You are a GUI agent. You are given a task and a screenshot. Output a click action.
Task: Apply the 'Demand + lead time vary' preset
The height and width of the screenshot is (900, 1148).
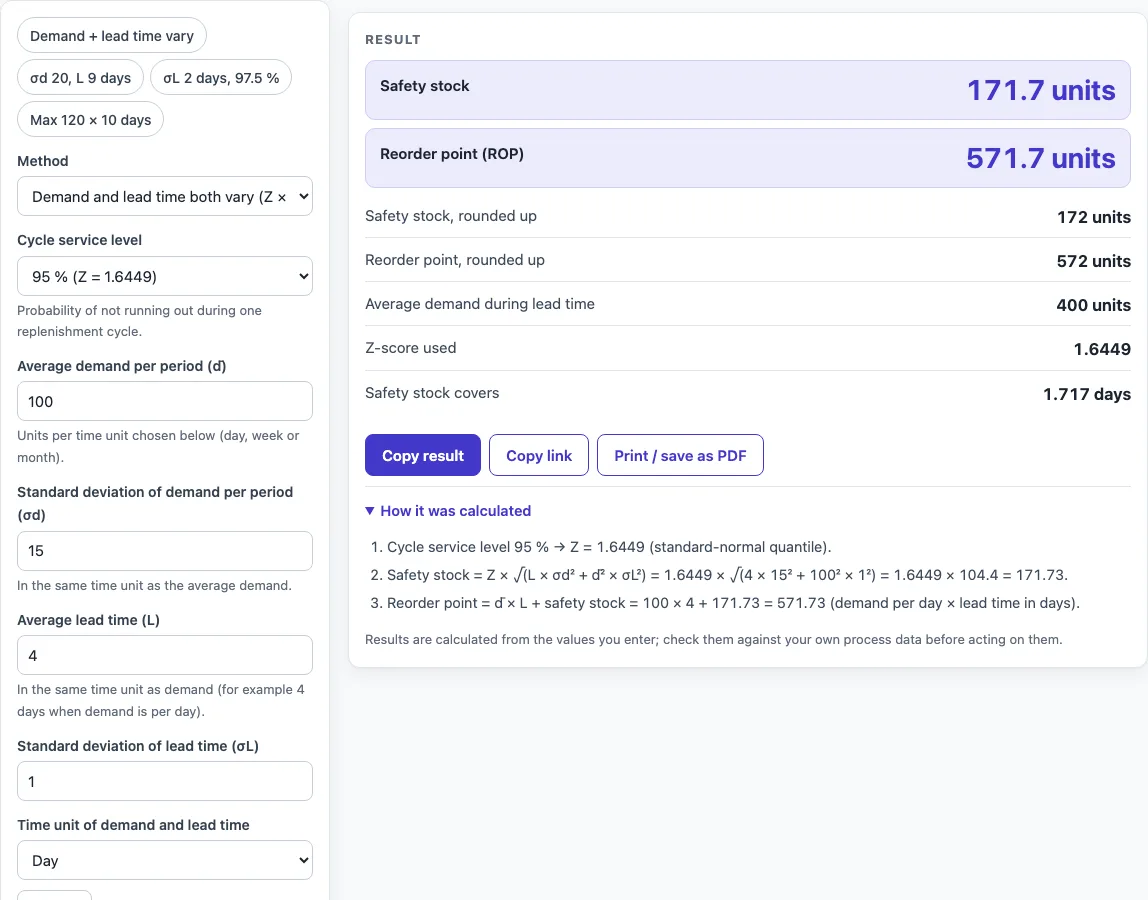point(112,36)
